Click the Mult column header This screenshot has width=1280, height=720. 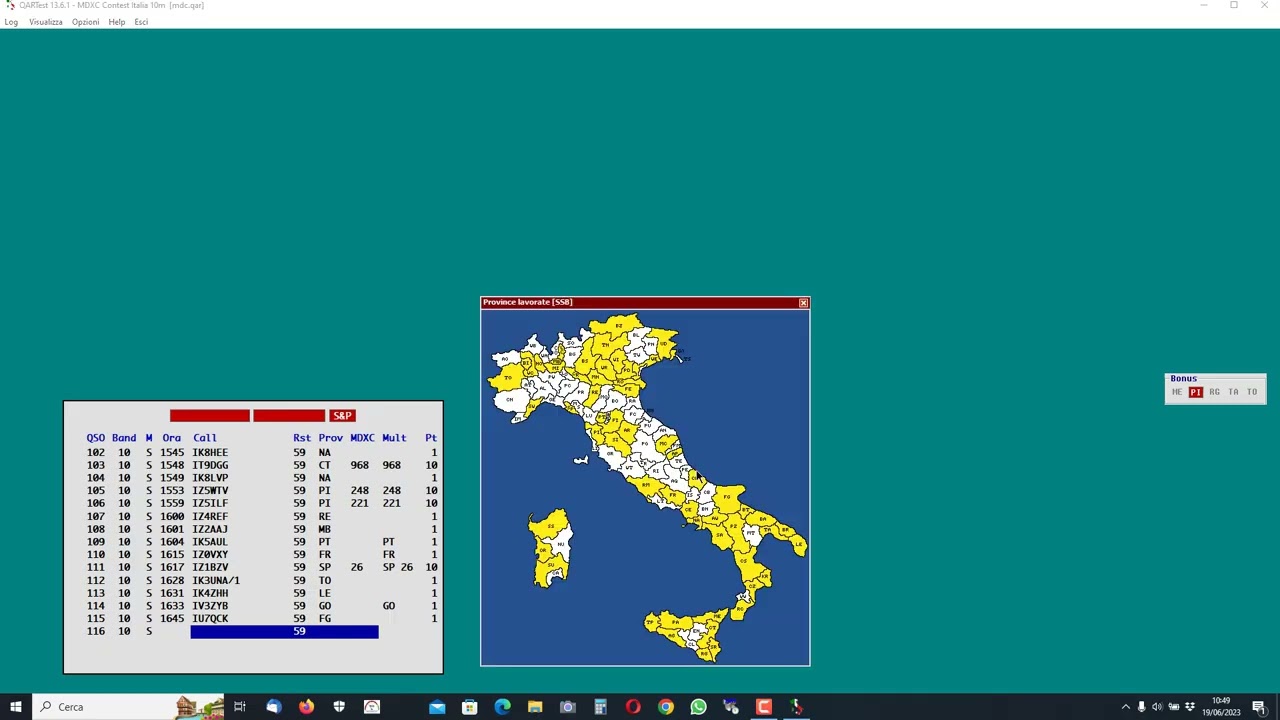[x=394, y=438]
